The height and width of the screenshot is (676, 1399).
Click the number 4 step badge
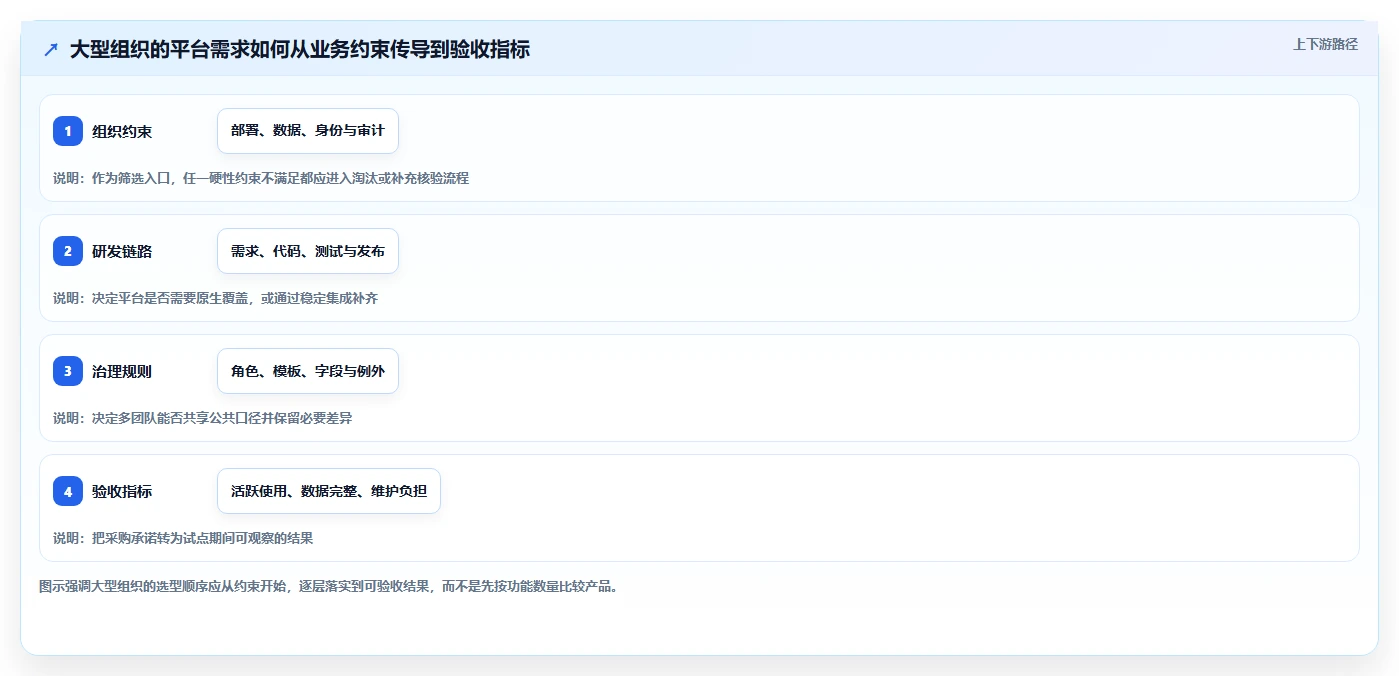coord(68,491)
